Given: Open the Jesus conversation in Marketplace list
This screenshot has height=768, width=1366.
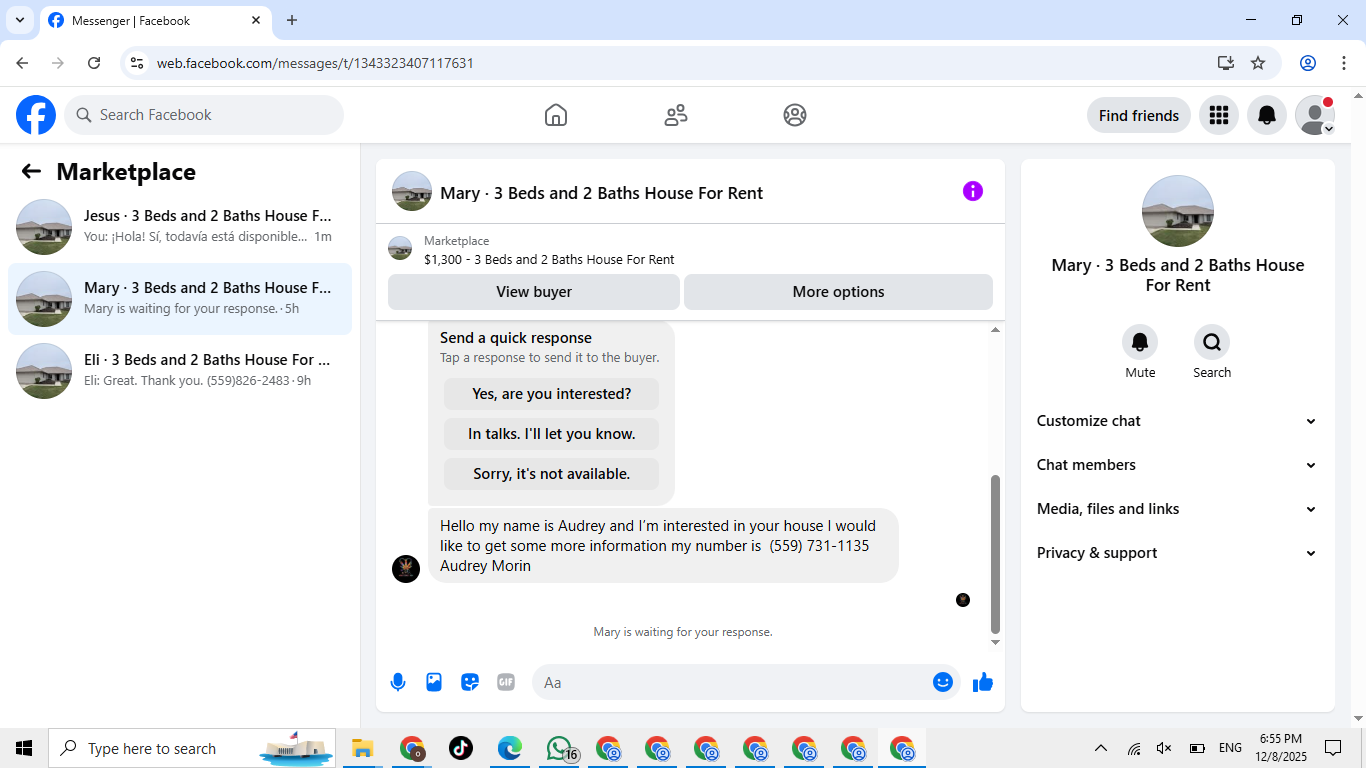Looking at the screenshot, I should (180, 227).
